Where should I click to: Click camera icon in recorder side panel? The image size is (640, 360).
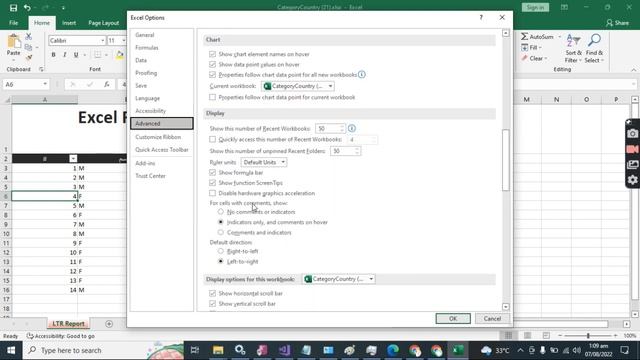[632, 133]
